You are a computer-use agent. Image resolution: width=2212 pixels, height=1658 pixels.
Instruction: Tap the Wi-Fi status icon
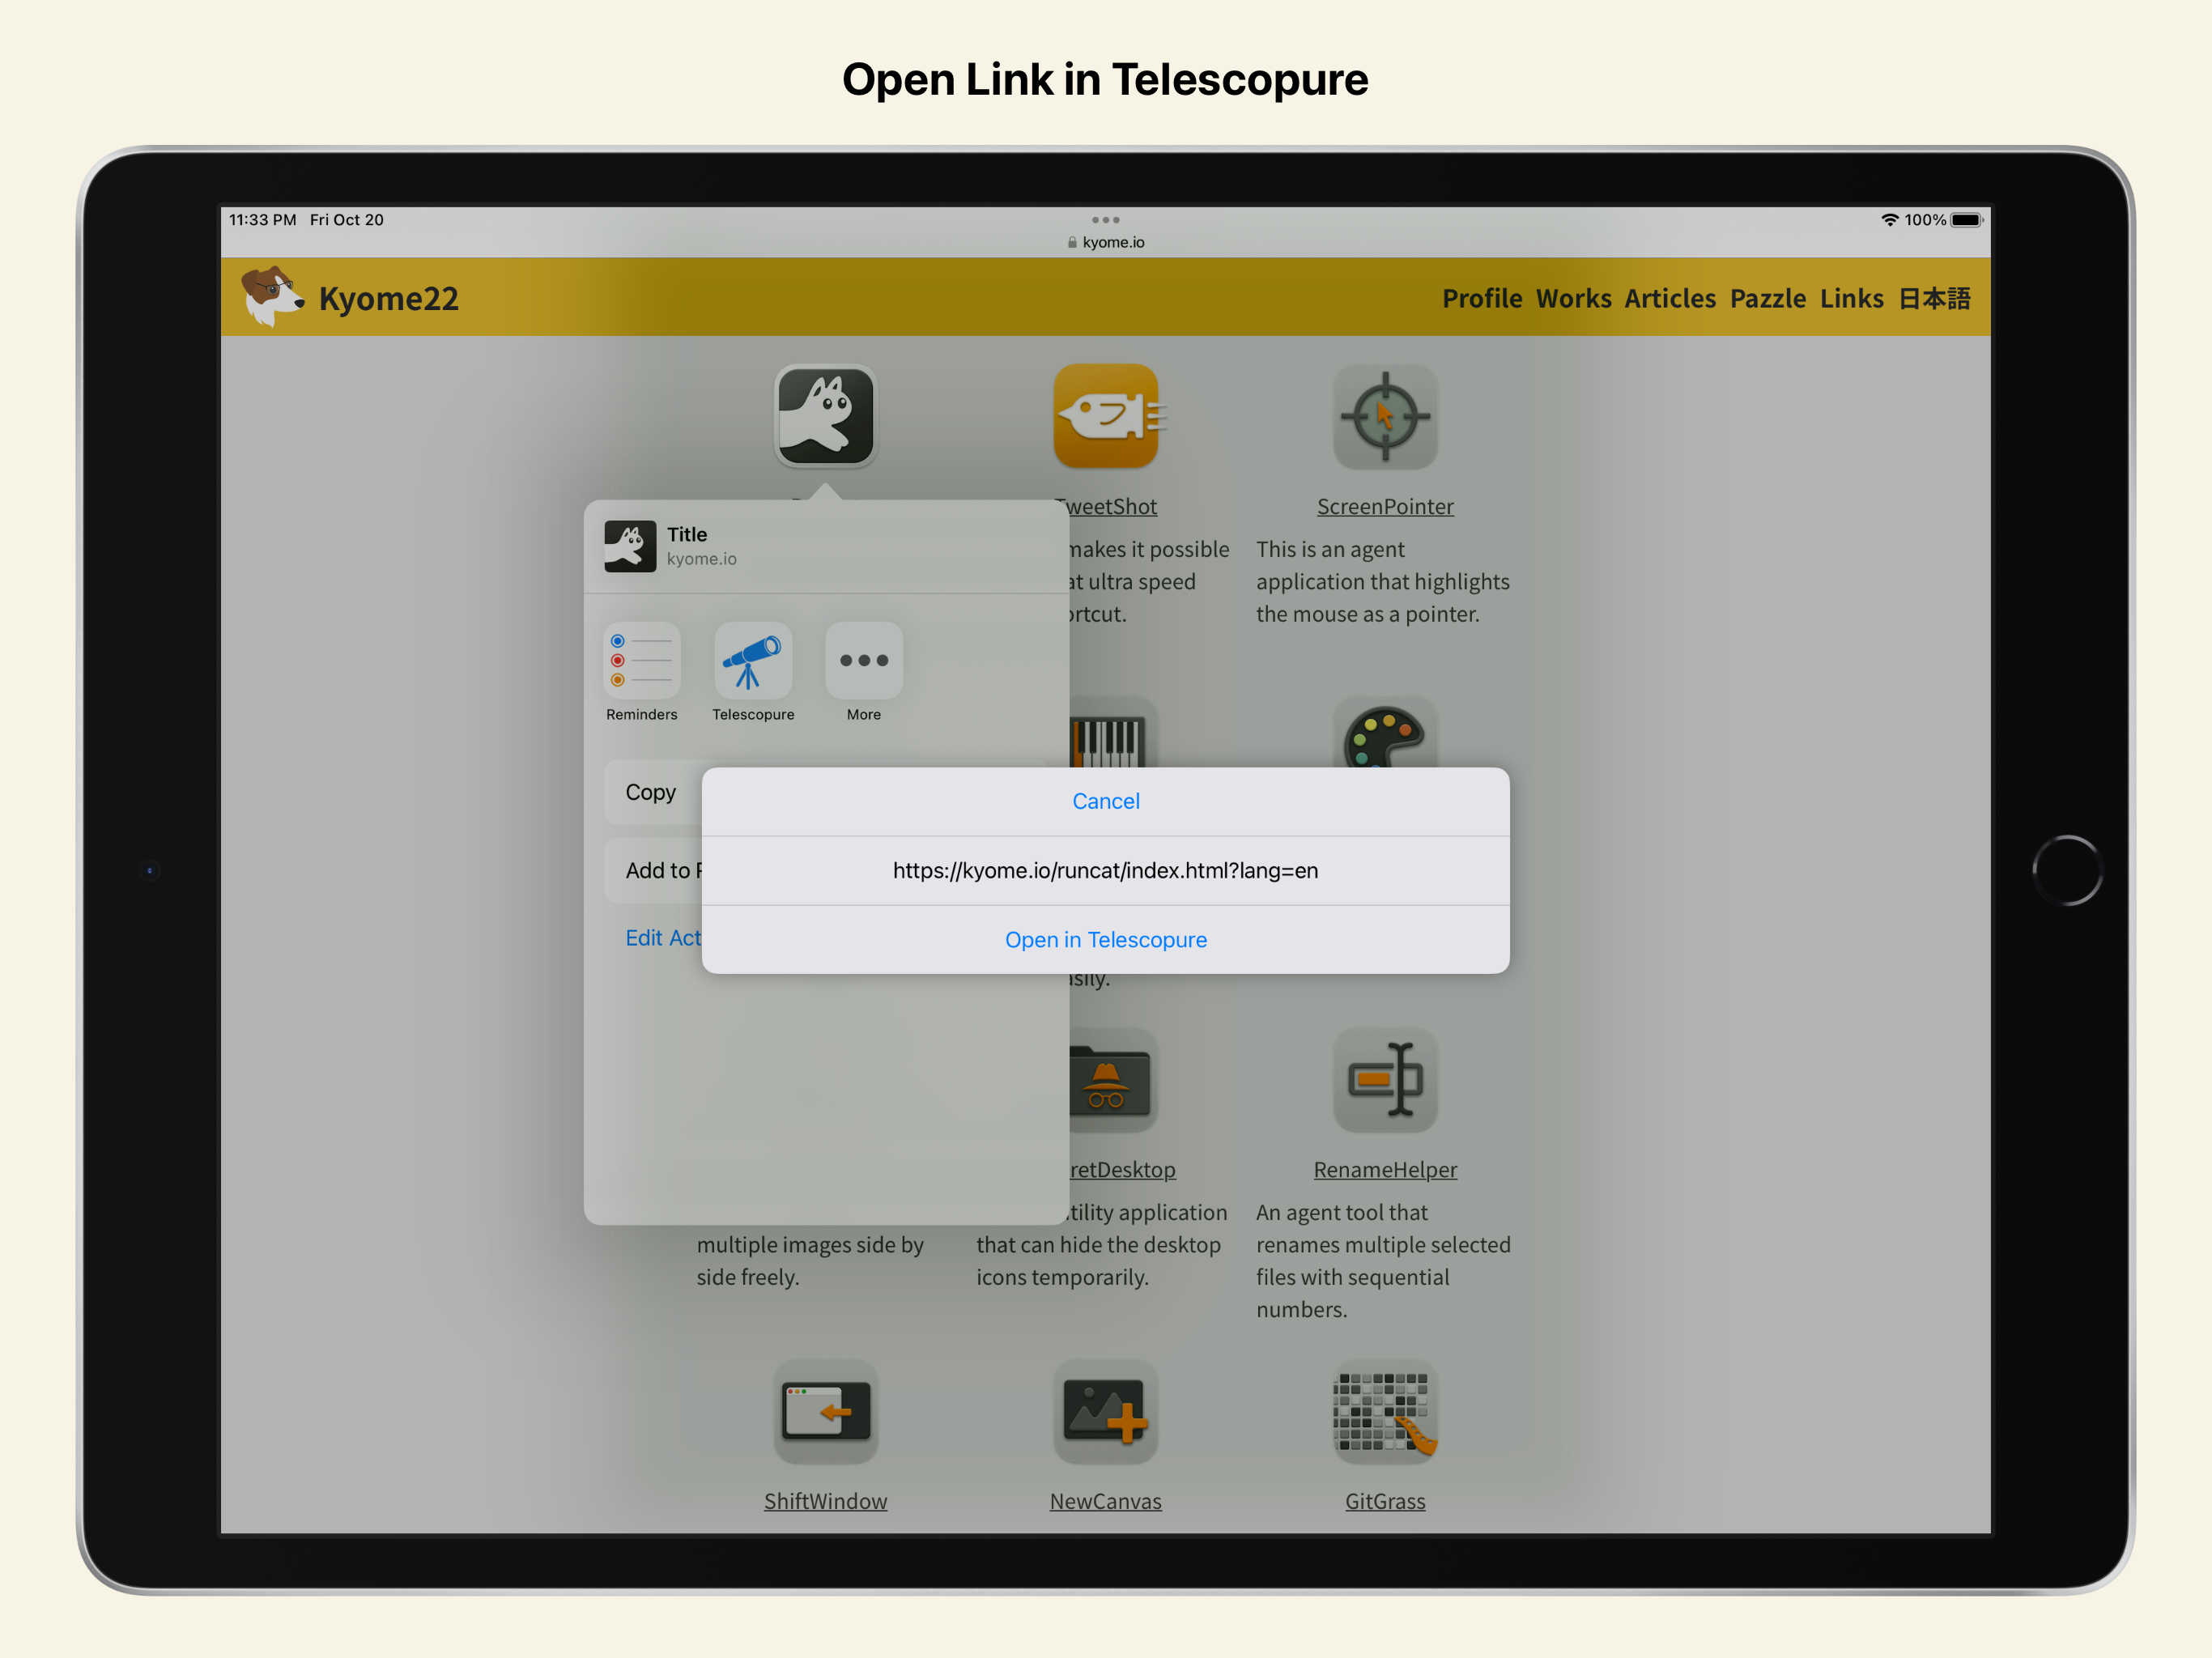pos(1889,220)
